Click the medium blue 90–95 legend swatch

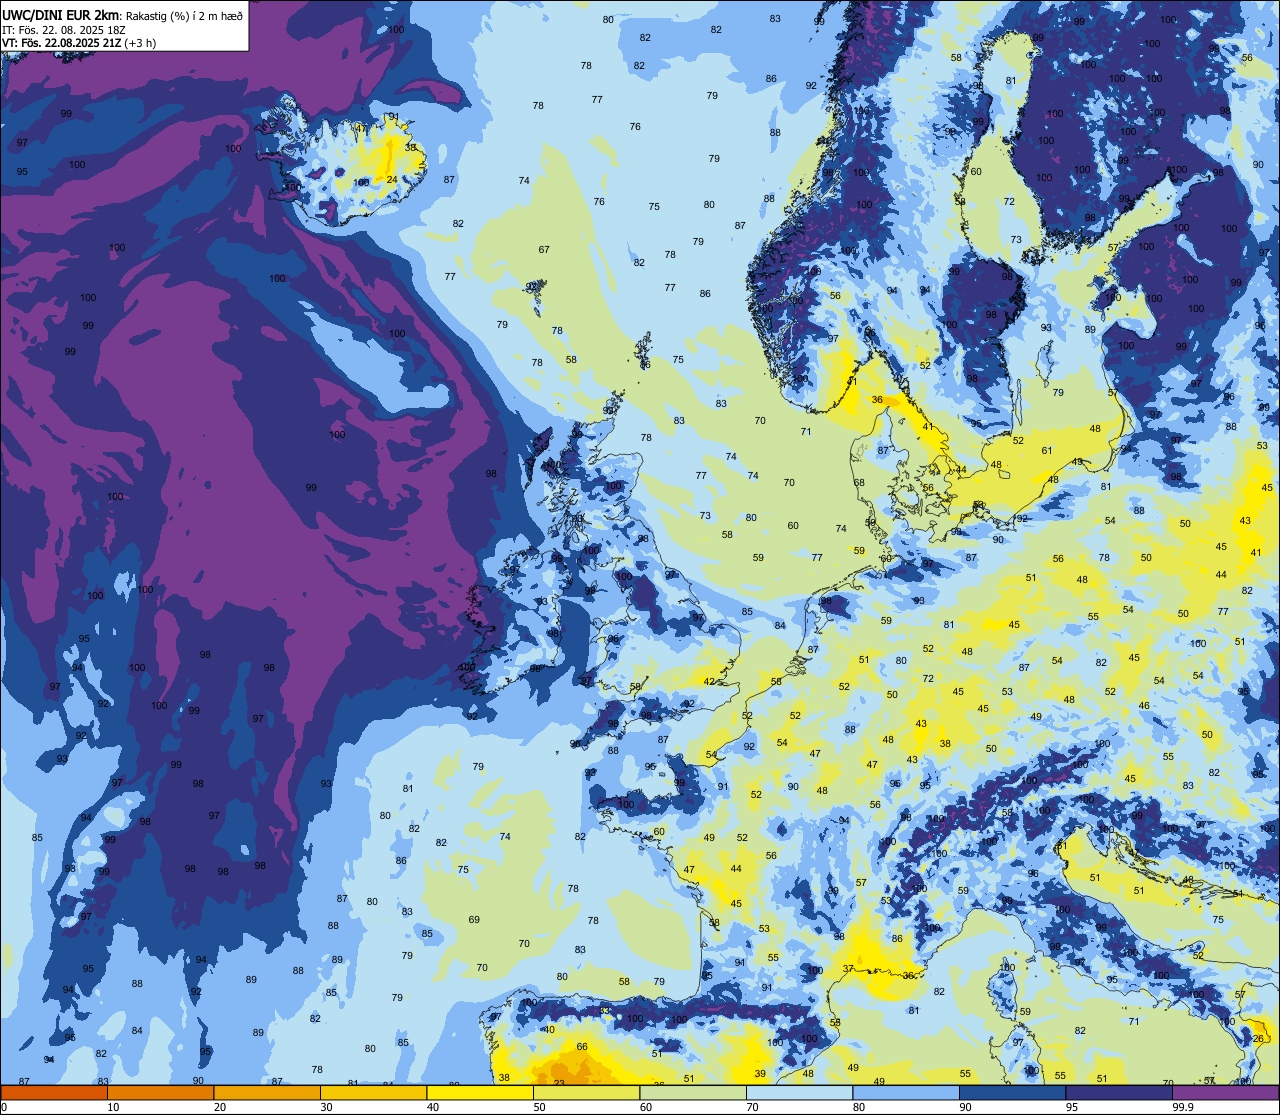1012,1092
